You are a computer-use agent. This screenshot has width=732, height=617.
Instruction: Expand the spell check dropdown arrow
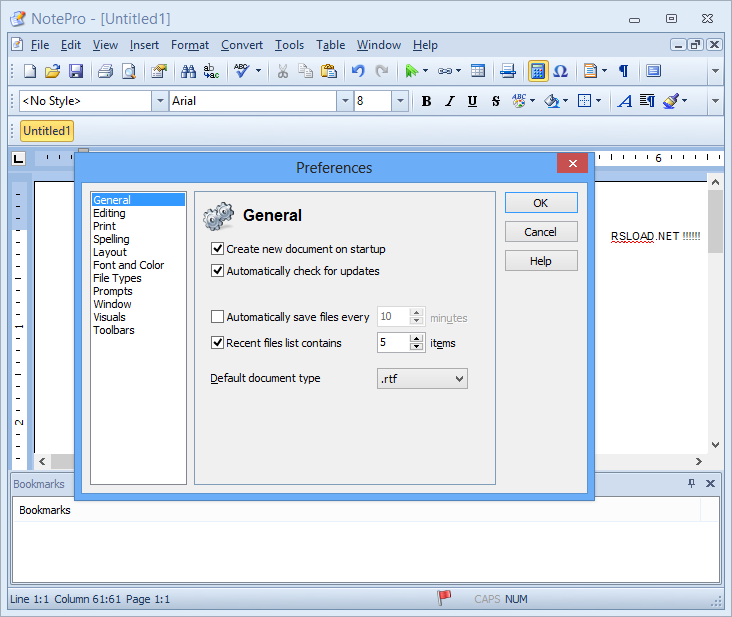[258, 71]
